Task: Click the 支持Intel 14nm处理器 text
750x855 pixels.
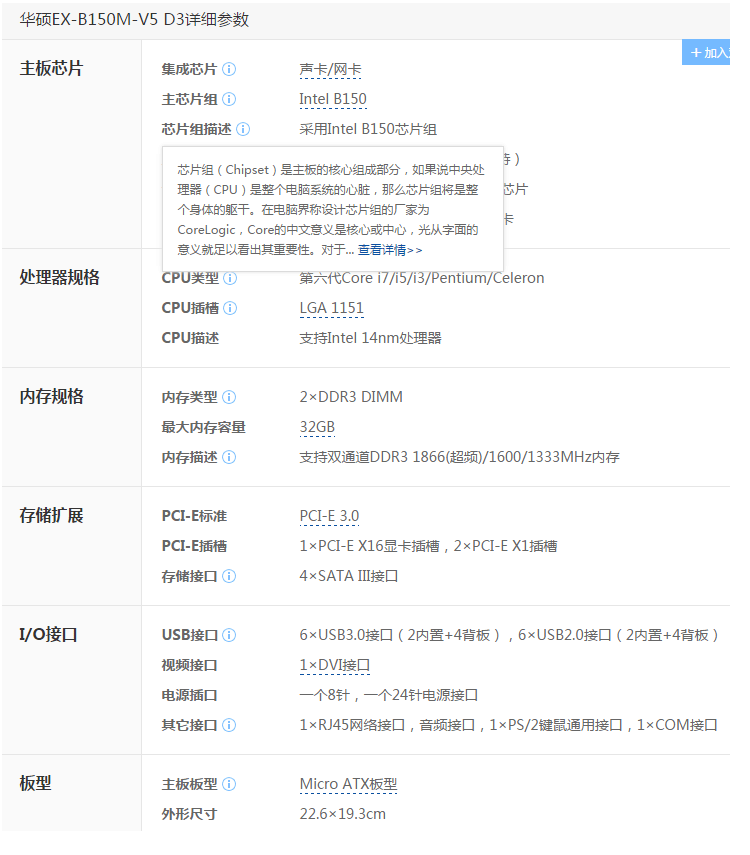Action: tap(370, 338)
